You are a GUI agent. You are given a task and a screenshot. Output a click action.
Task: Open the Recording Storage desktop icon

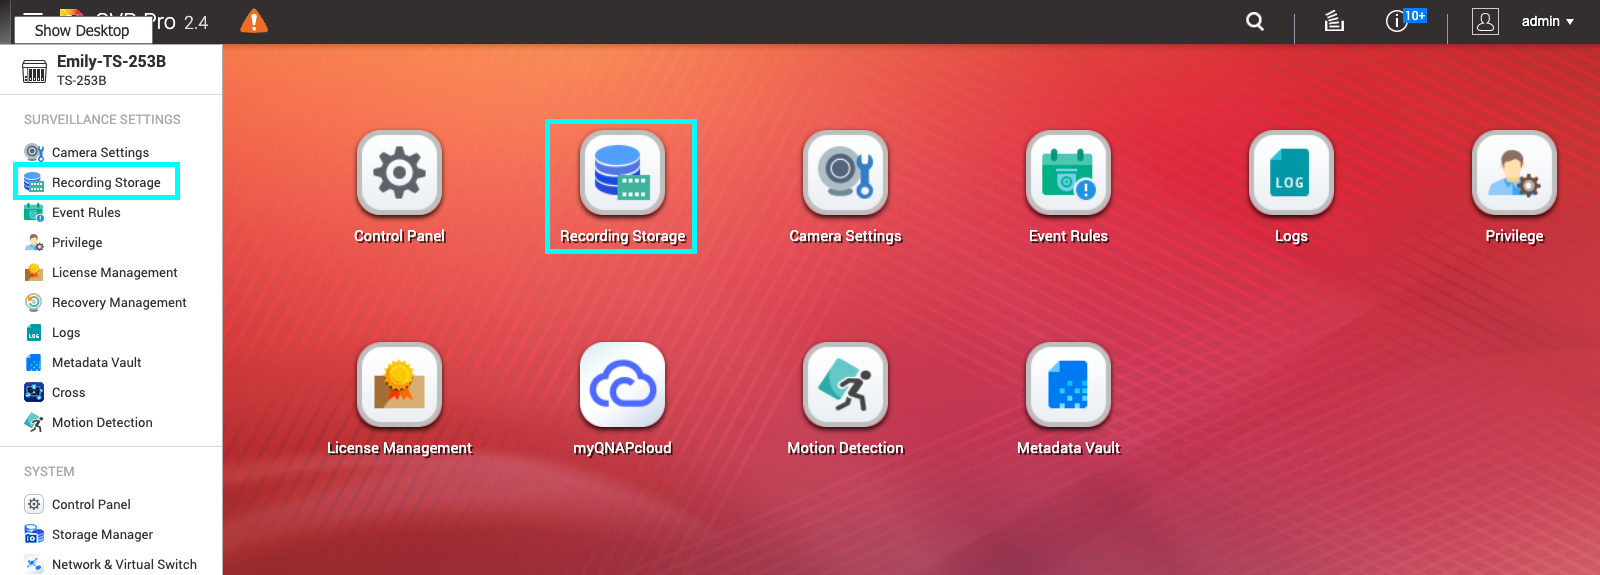(622, 173)
